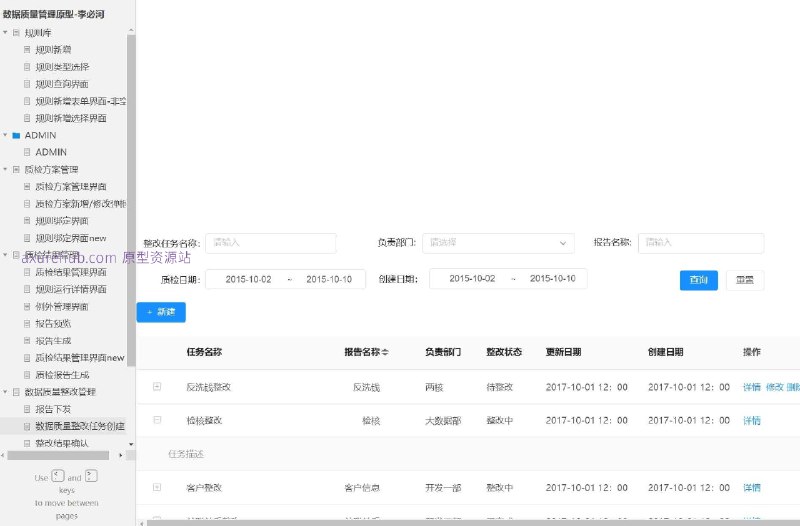The image size is (800, 526).
Task: Click the 重置 button
Action: click(745, 280)
